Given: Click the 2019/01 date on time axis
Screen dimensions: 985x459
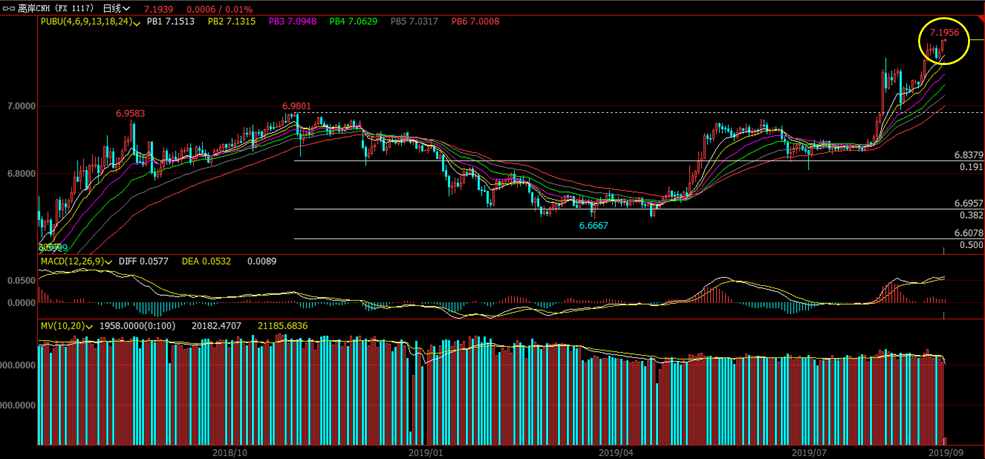Looking at the screenshot, I should coord(425,452).
